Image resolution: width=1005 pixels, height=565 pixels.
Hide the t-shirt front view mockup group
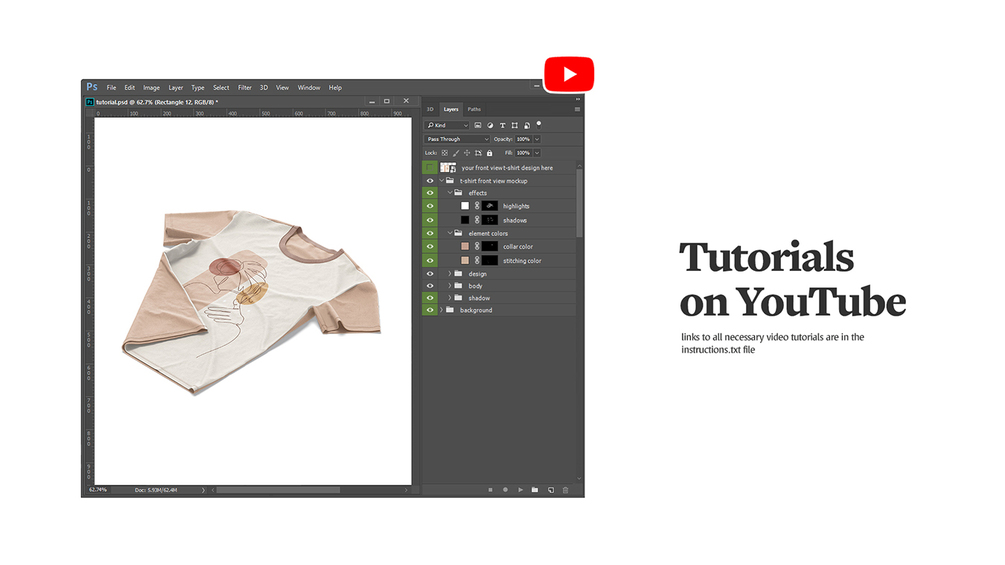430,181
